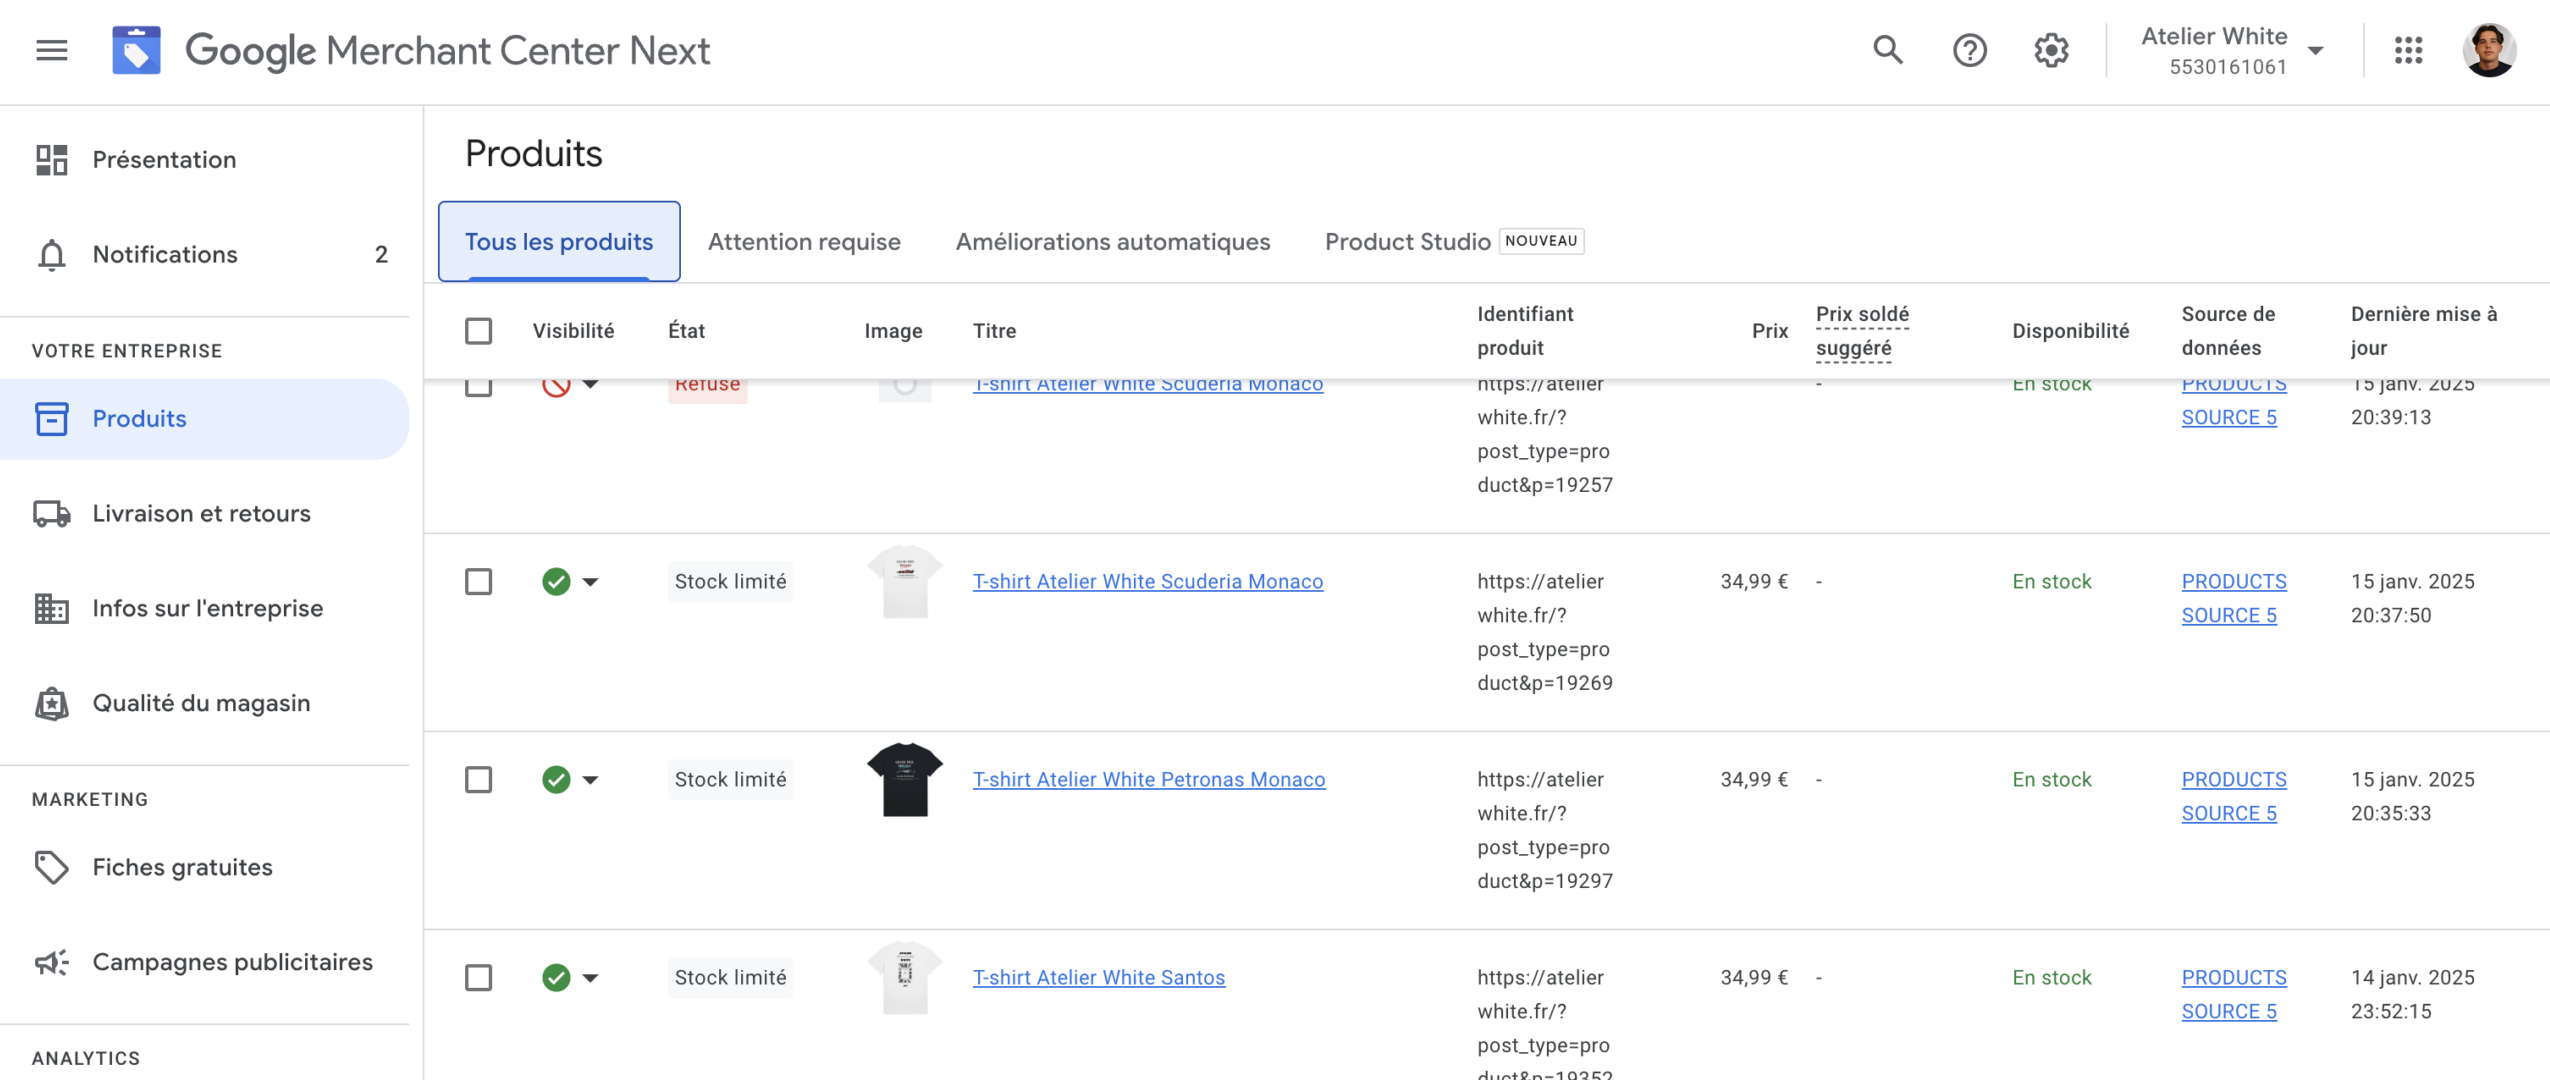Click the Campagnes publicitaires megaphone icon
The height and width of the screenshot is (1080, 2550).
51,962
